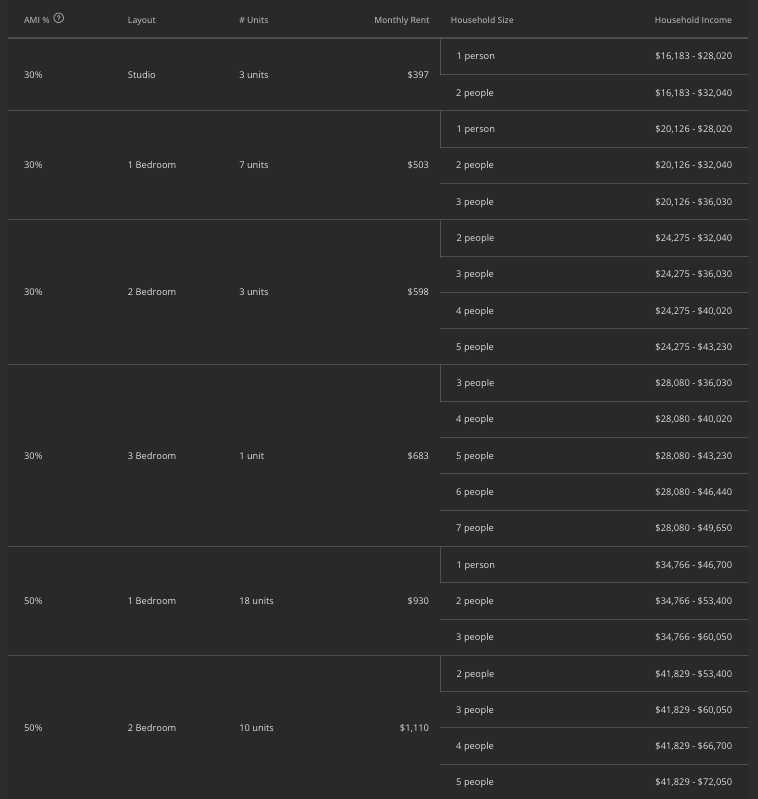Select the $930 monthly rent value
This screenshot has width=758, height=799.
[418, 601]
